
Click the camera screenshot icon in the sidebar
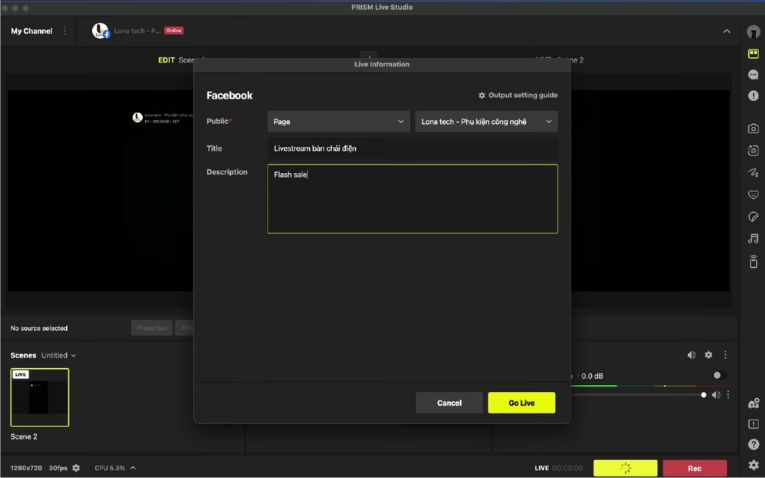[x=753, y=128]
